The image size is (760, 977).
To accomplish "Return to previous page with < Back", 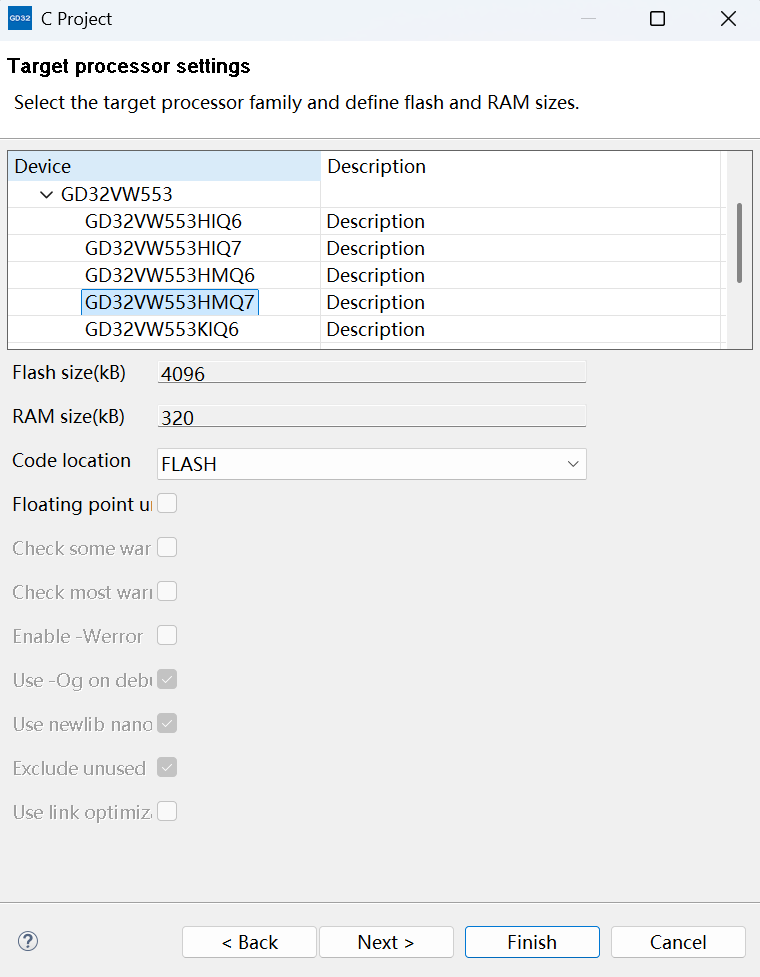I will 249,942.
